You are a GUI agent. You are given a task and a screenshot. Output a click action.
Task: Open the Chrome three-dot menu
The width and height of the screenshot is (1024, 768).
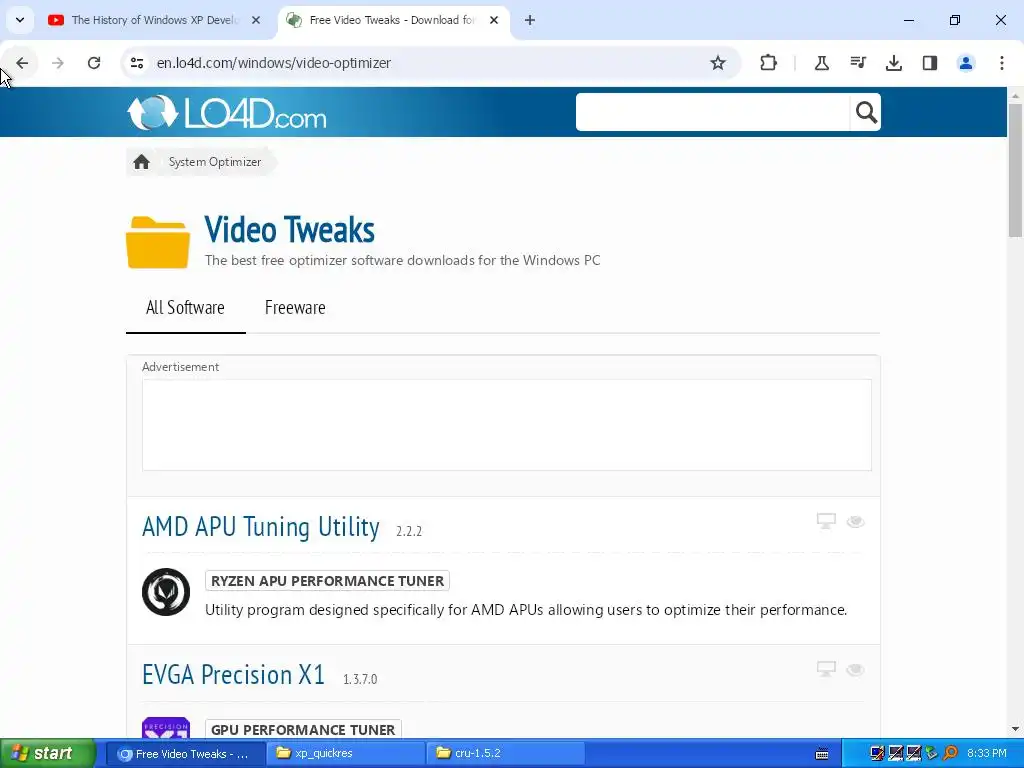point(1002,63)
